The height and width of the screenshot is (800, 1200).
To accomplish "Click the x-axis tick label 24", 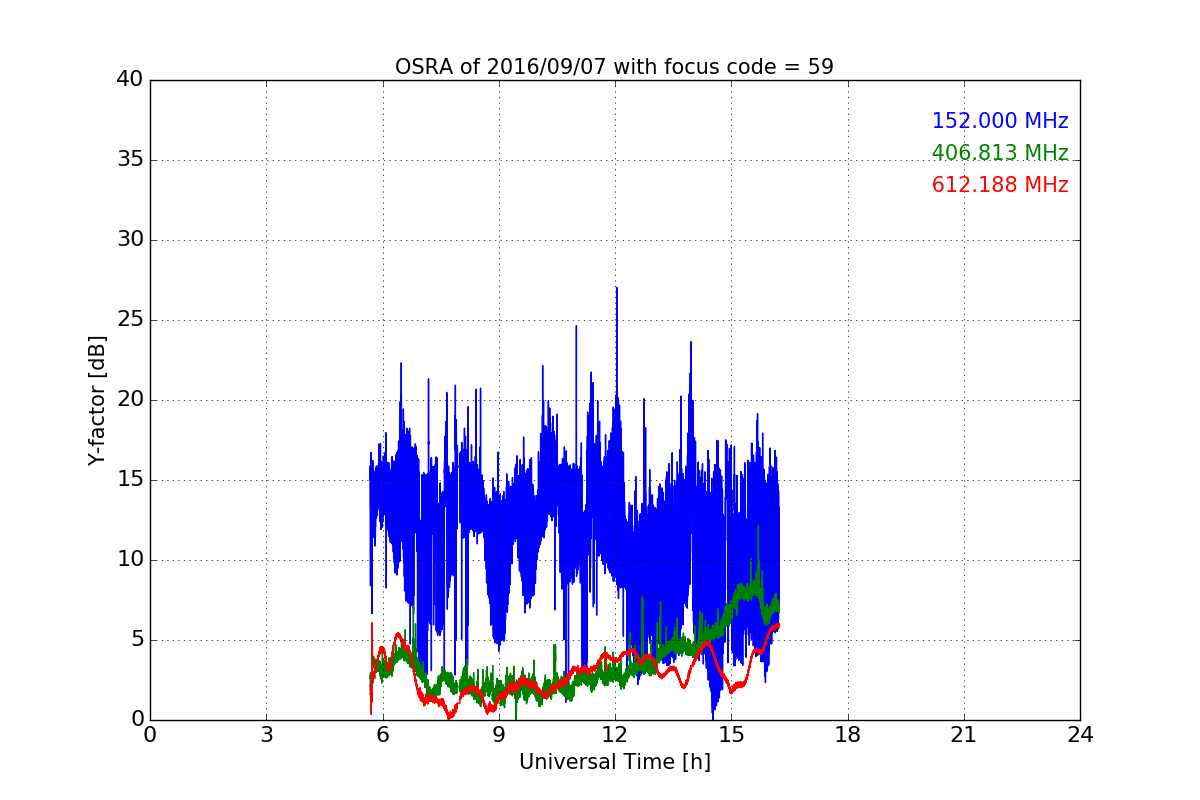I will [1080, 735].
